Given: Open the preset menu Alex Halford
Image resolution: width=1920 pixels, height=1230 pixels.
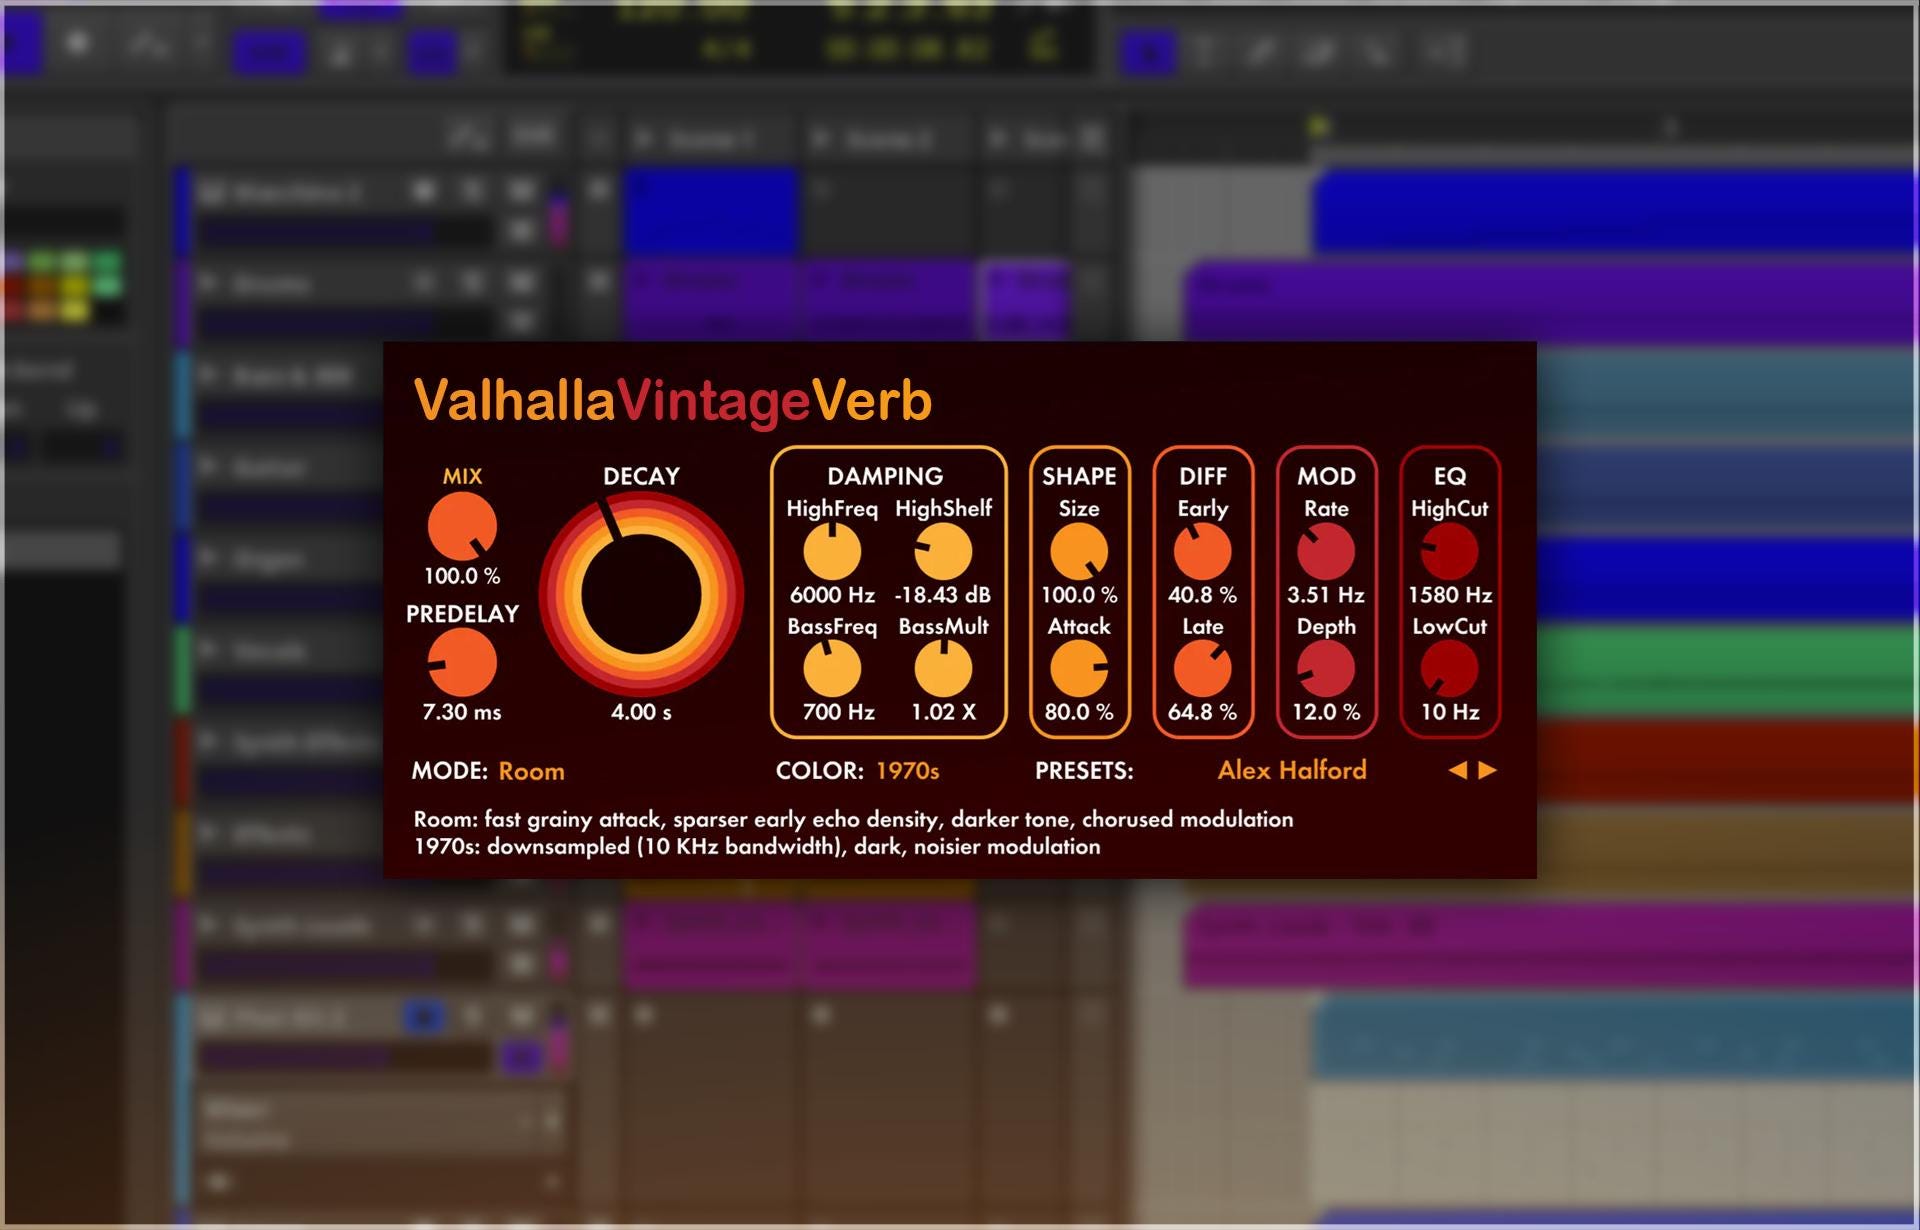Looking at the screenshot, I should (1292, 770).
